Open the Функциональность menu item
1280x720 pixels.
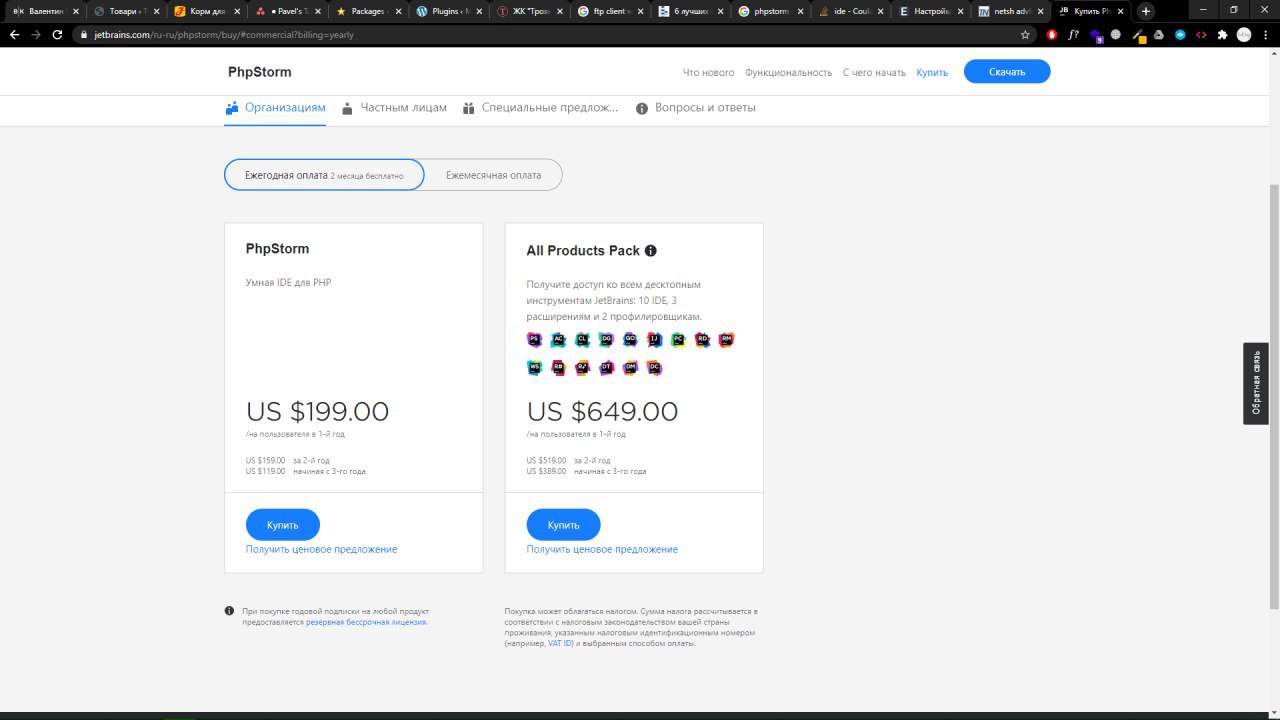tap(789, 72)
